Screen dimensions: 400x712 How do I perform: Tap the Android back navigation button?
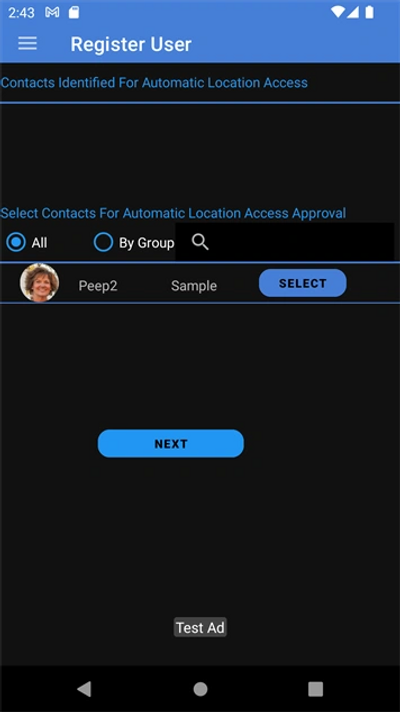pyautogui.click(x=84, y=689)
